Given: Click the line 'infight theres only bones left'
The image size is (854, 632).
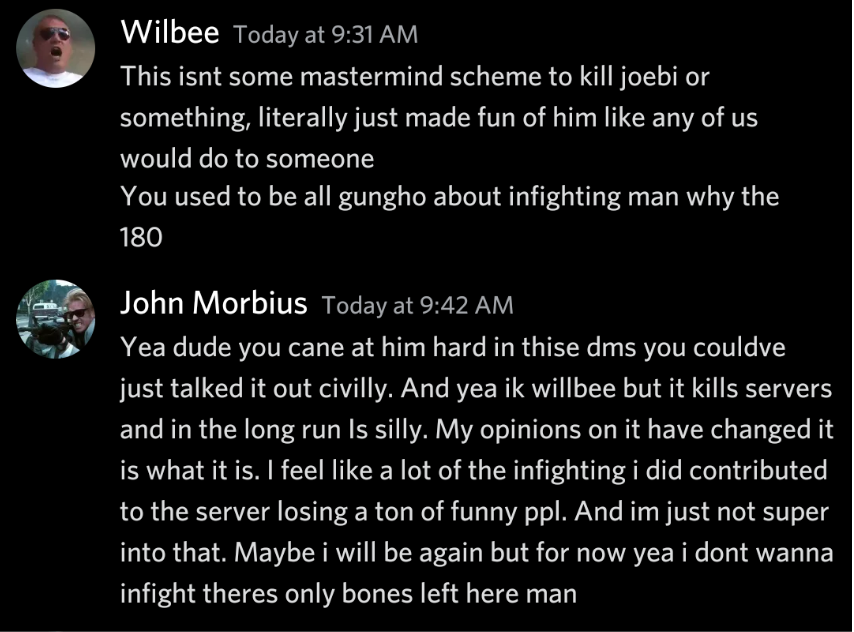Looking at the screenshot, I should point(348,593).
